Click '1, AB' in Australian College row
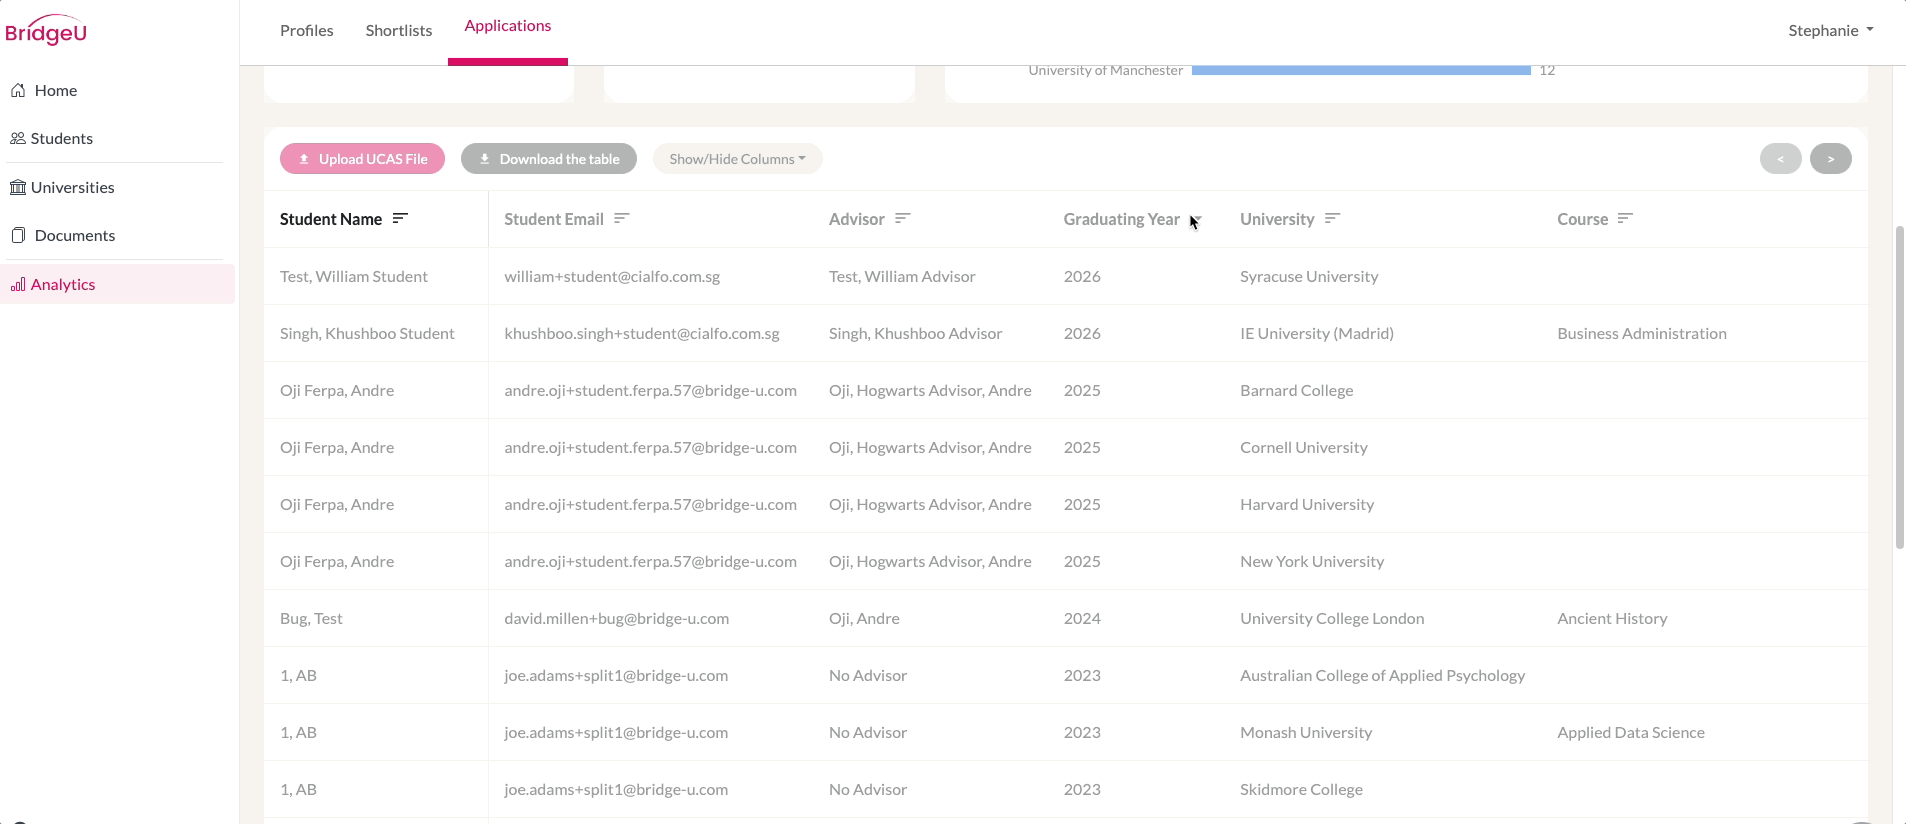Viewport: 1906px width, 824px height. tap(298, 675)
